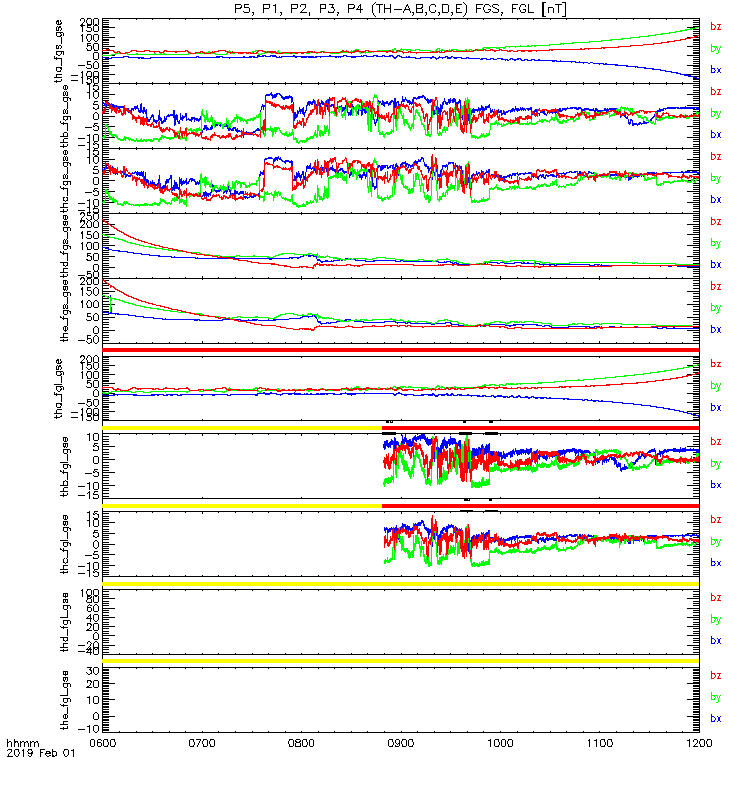The width and height of the screenshot is (750, 800).
Task: Click the 1100 time axis tick label
Action: (600, 743)
